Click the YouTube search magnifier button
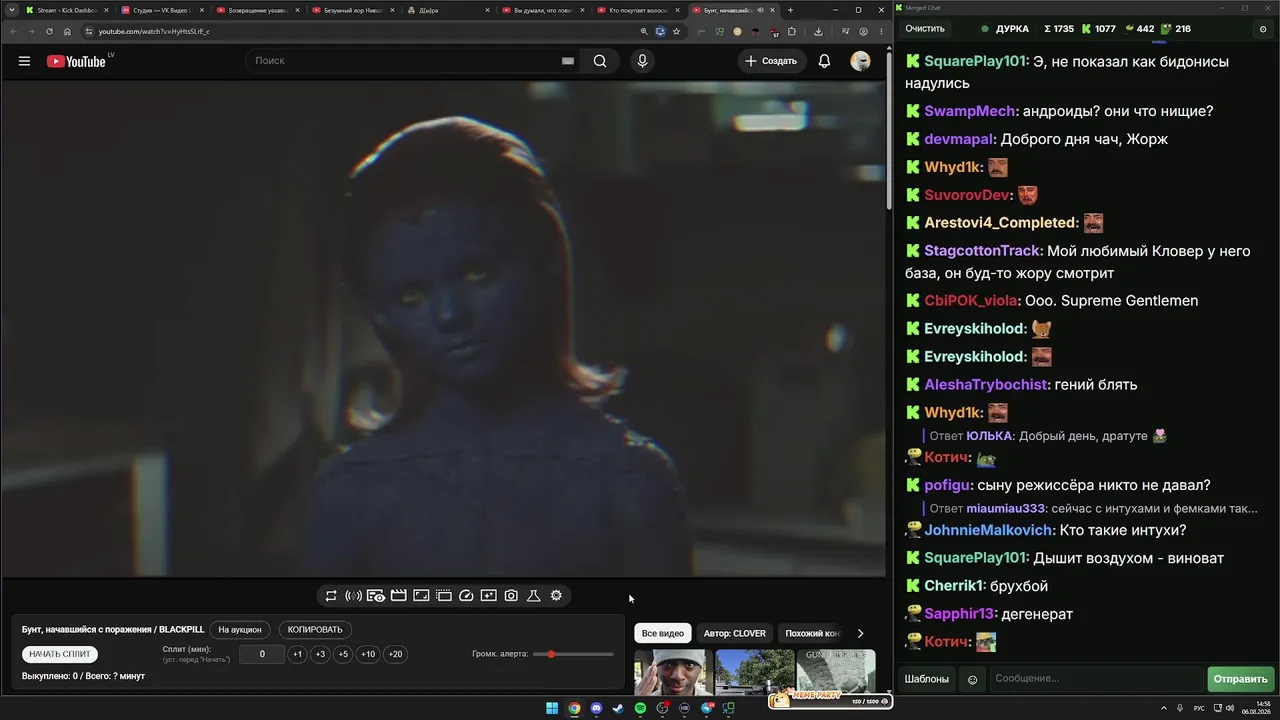 pos(600,61)
